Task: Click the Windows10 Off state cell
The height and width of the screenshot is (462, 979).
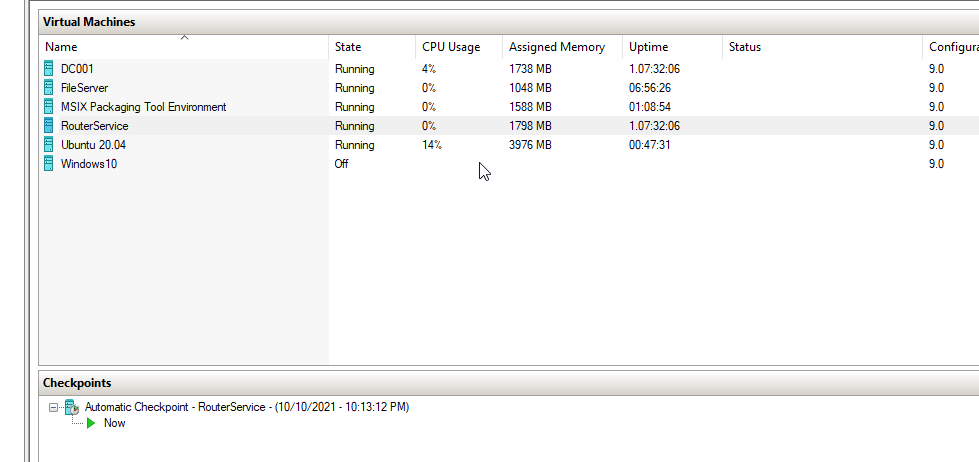Action: point(342,164)
